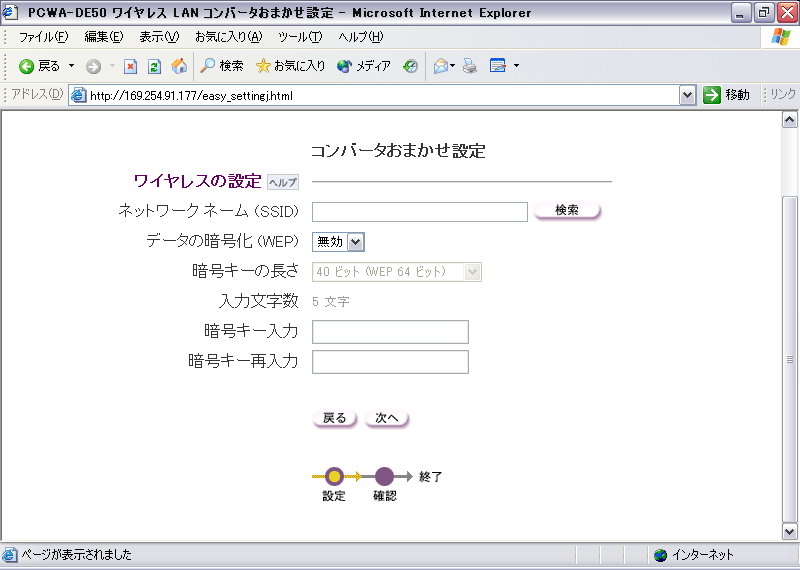Click the vertical scrollbar thumb

789,359
